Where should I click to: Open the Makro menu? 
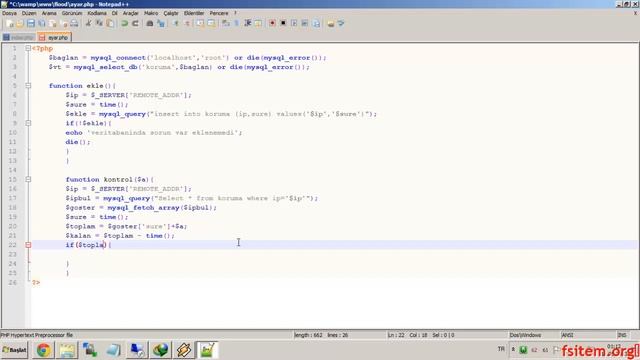pyautogui.click(x=151, y=13)
